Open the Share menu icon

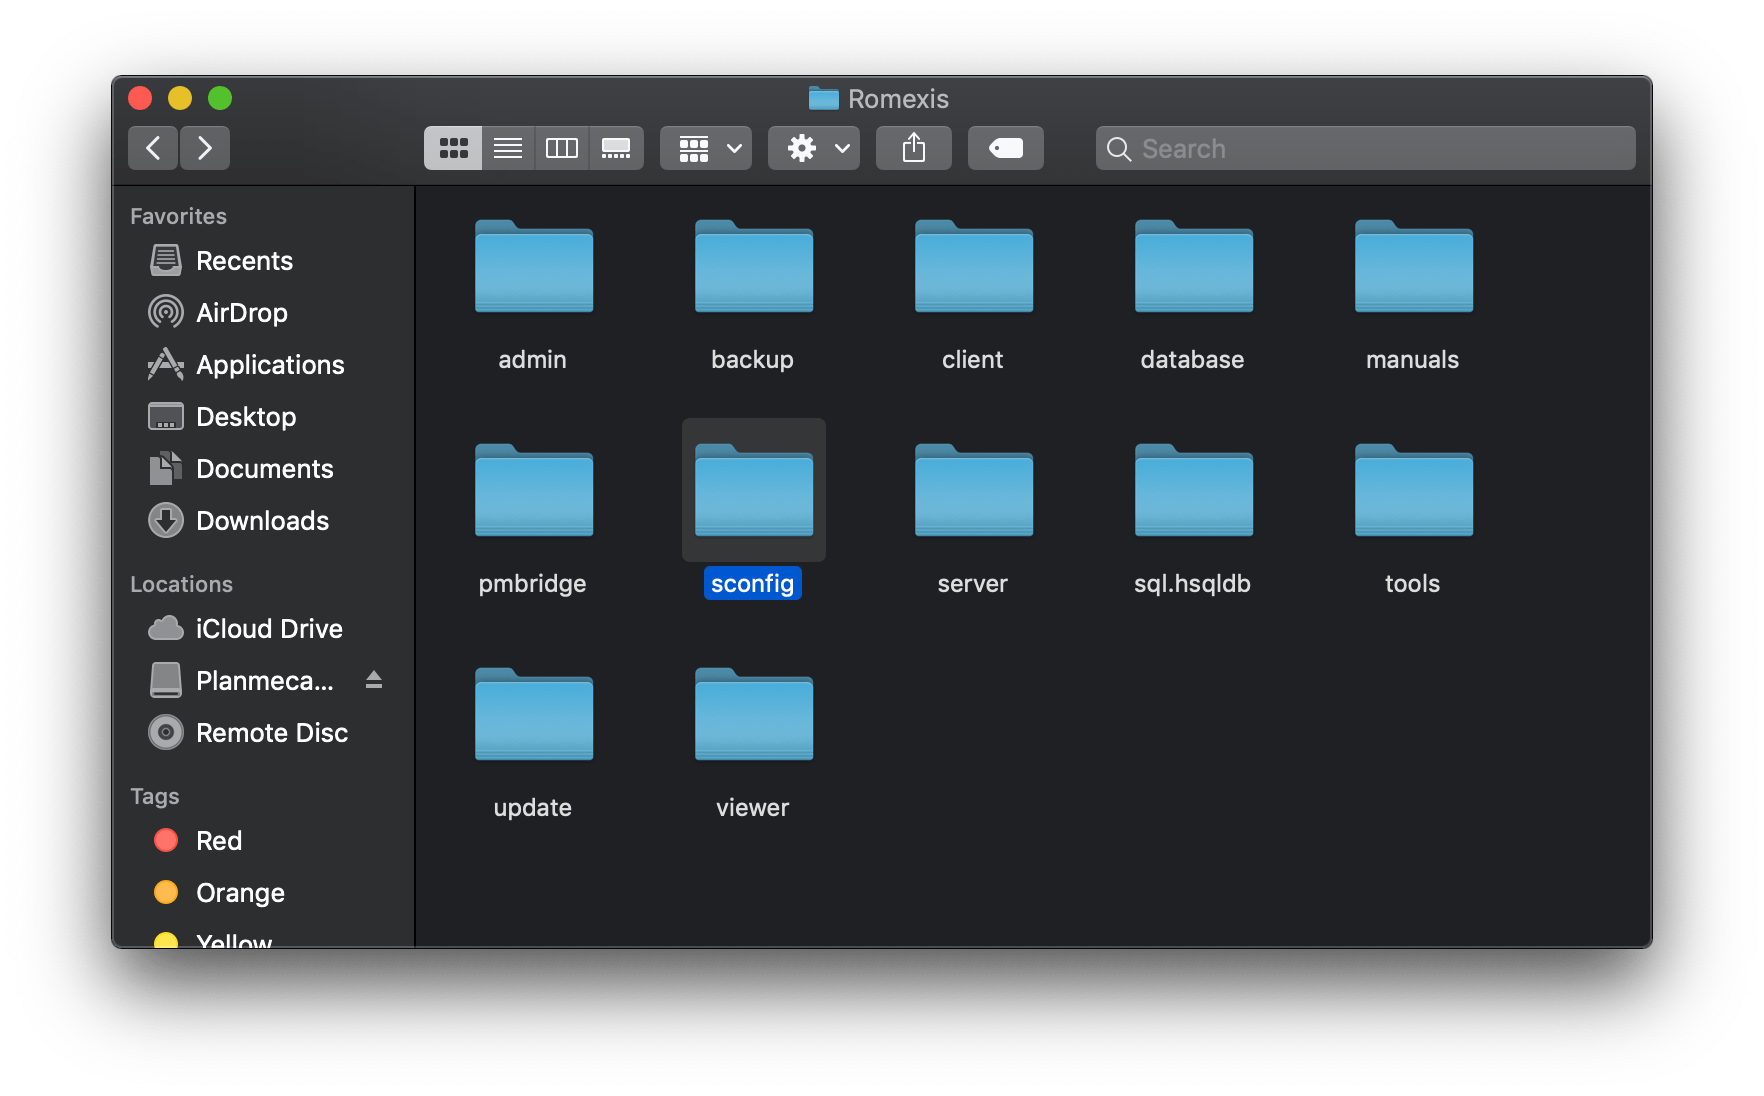(912, 147)
